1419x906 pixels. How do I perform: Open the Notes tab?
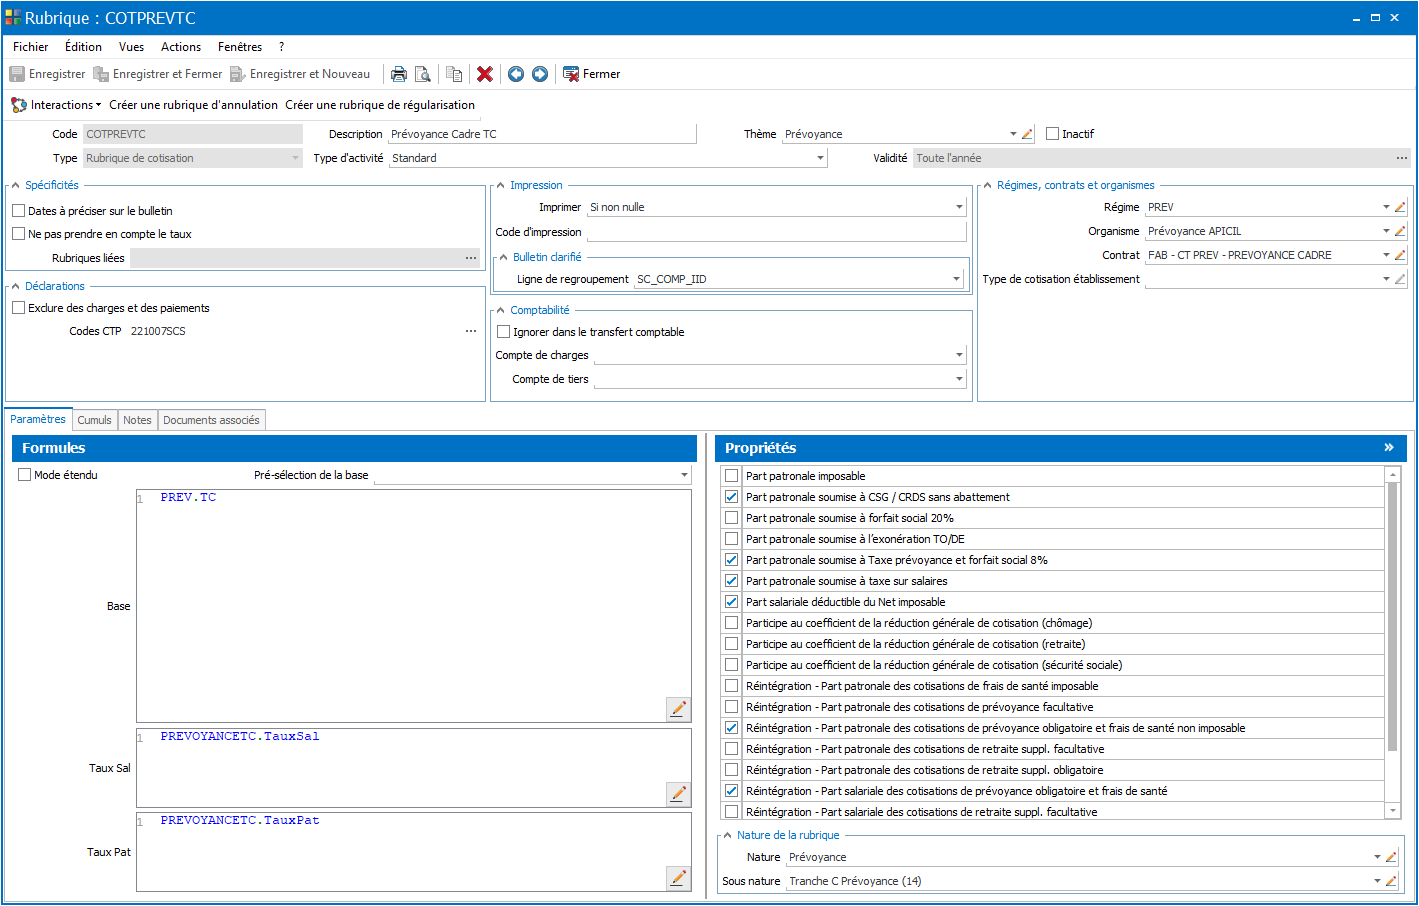coord(137,420)
